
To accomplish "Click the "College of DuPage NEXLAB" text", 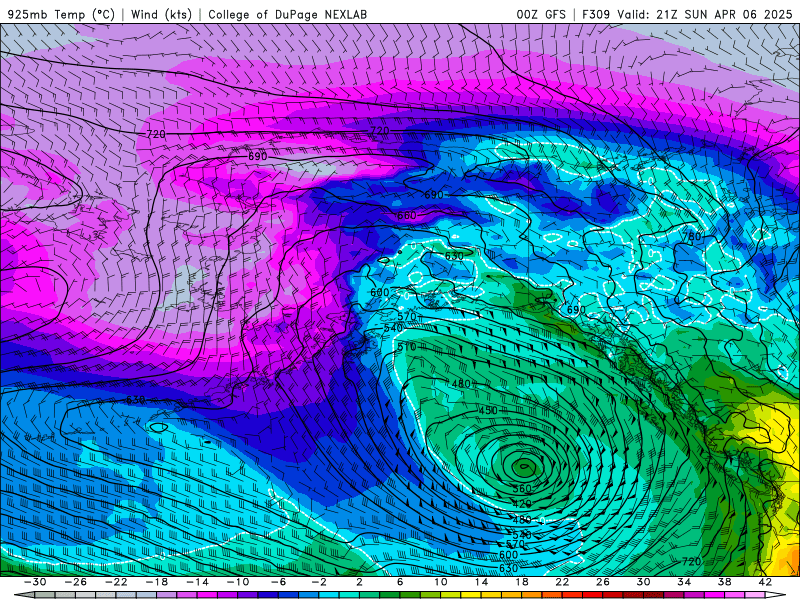I will click(x=287, y=14).
